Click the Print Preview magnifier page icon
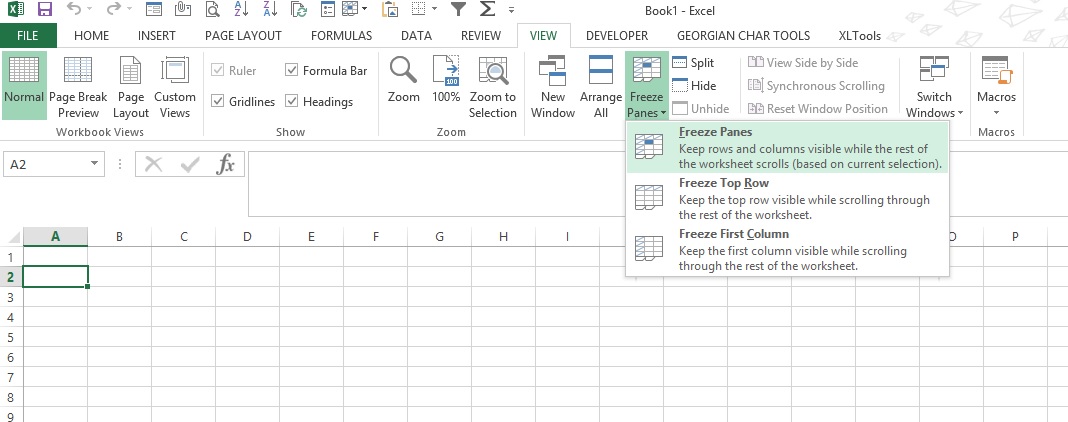1068x422 pixels. (213, 10)
